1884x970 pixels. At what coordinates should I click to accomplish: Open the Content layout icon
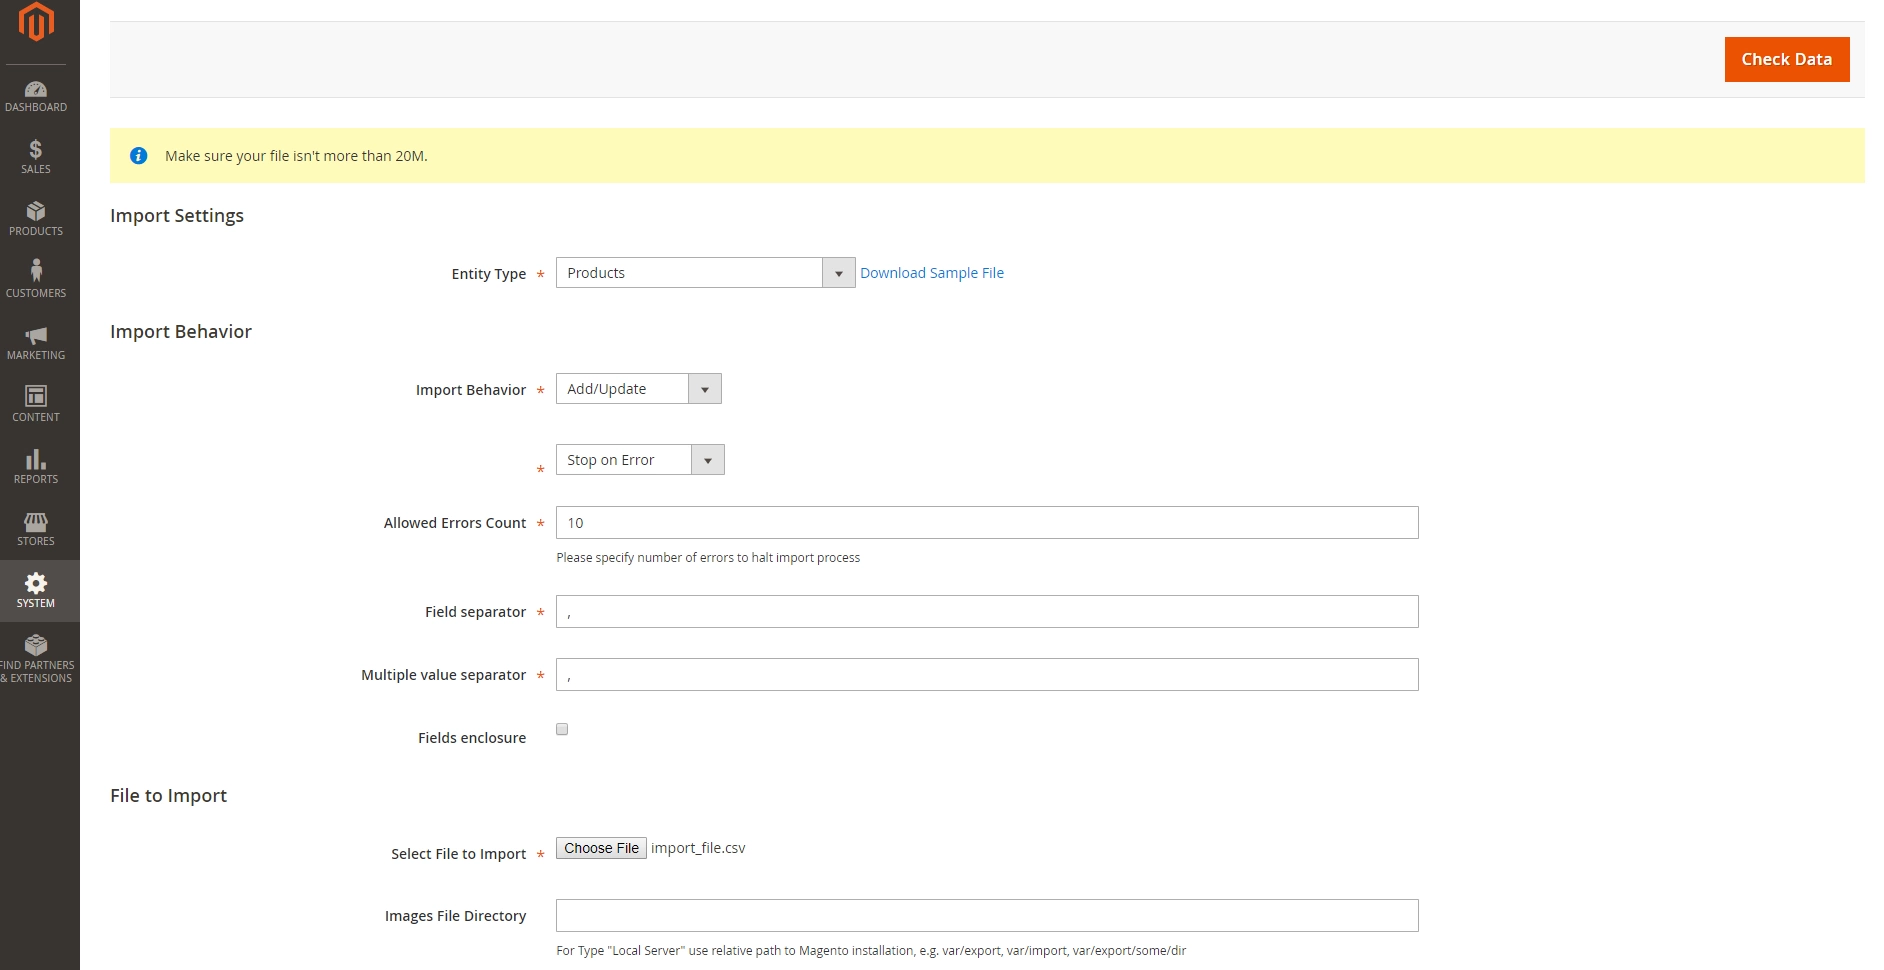click(36, 396)
